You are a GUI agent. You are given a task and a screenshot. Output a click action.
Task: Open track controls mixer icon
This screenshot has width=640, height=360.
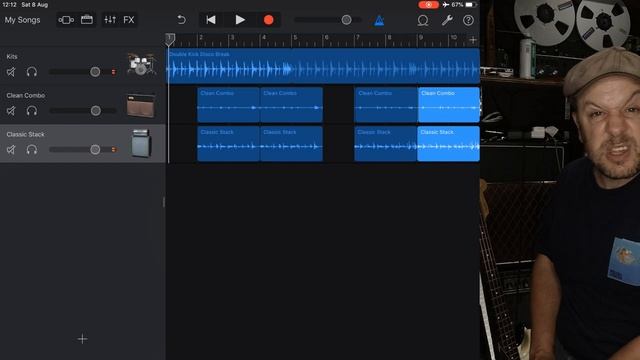point(110,20)
